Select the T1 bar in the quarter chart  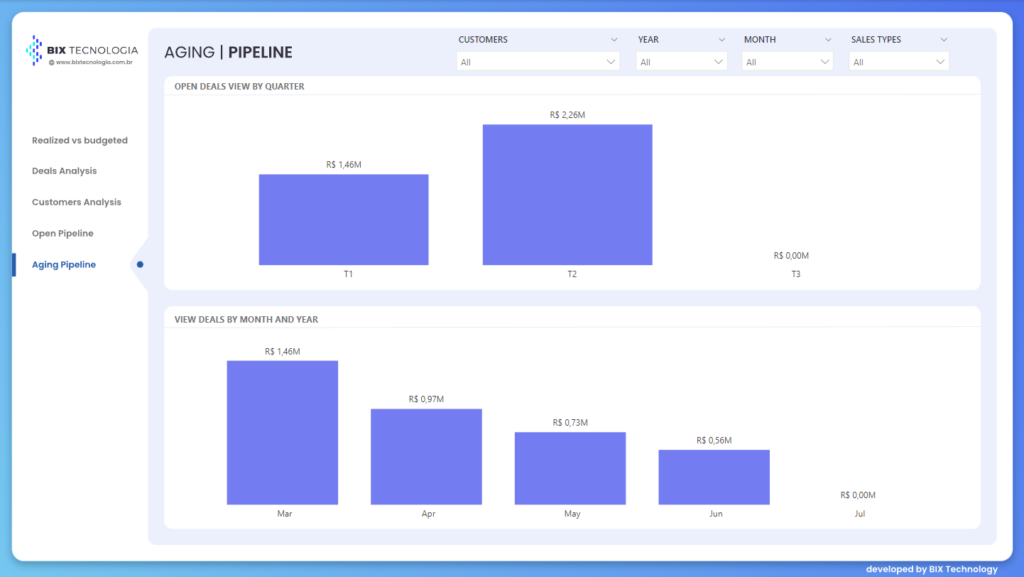343,220
